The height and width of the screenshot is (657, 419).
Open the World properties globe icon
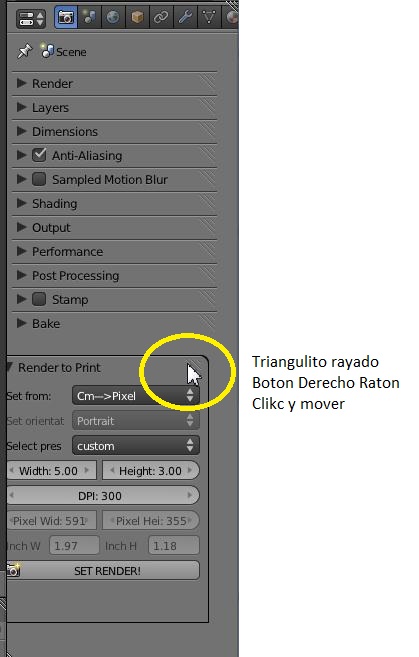pyautogui.click(x=113, y=18)
